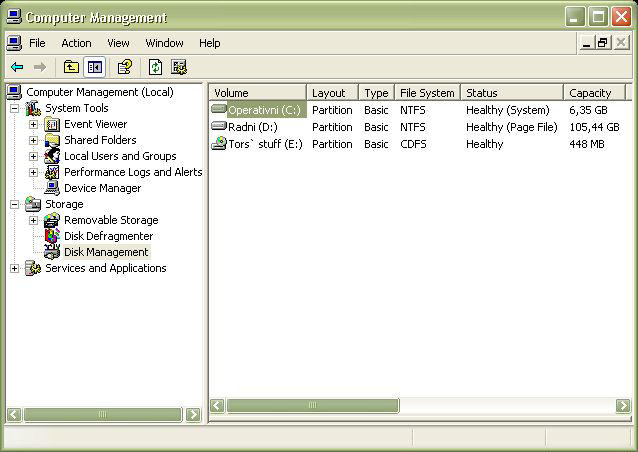
Task: Open Device Manager in the tree
Action: tap(102, 188)
